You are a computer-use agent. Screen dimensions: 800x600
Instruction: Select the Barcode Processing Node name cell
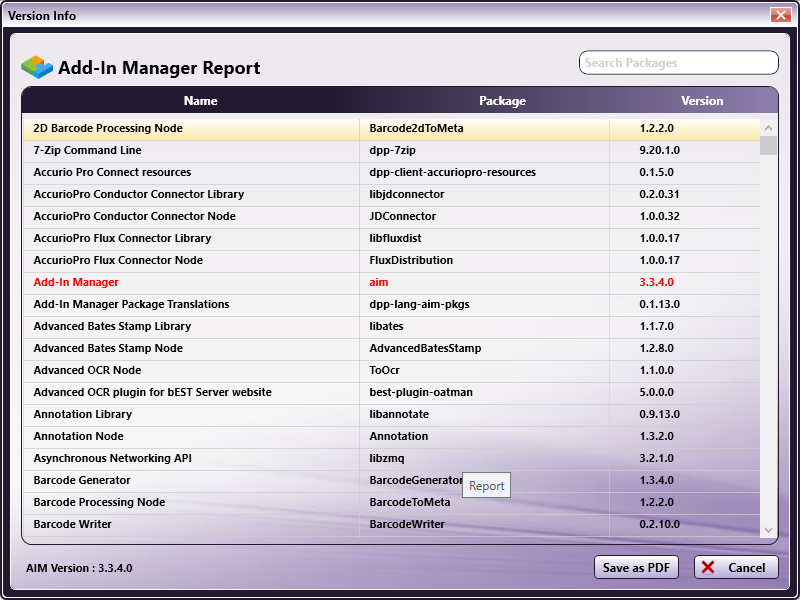tap(191, 502)
